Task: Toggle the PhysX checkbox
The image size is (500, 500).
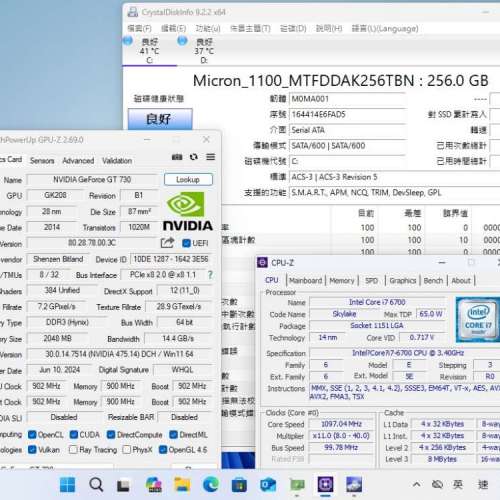Action: pos(126,450)
